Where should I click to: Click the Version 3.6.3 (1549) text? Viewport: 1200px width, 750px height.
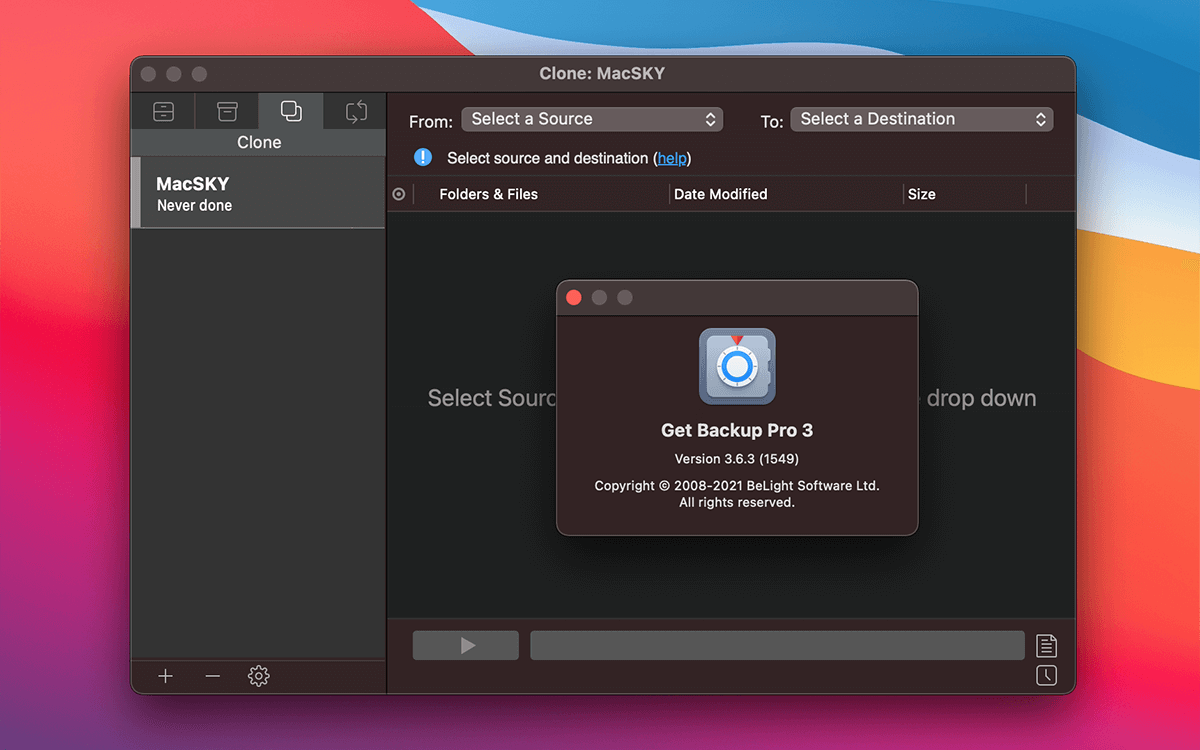[x=737, y=459]
